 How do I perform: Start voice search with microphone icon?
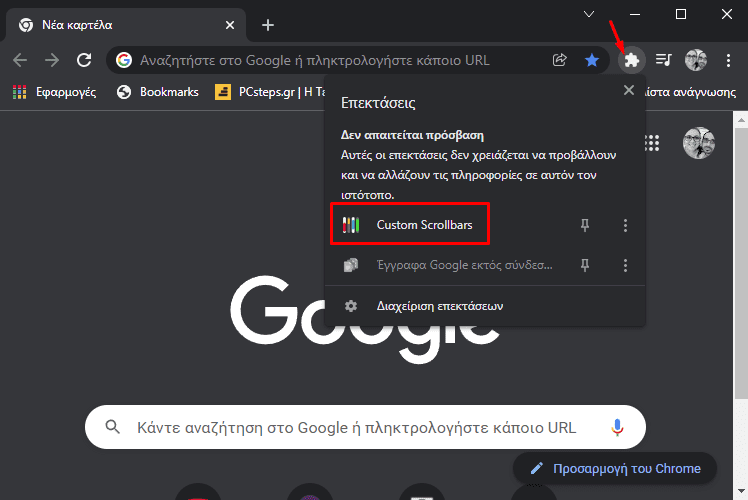click(x=617, y=427)
